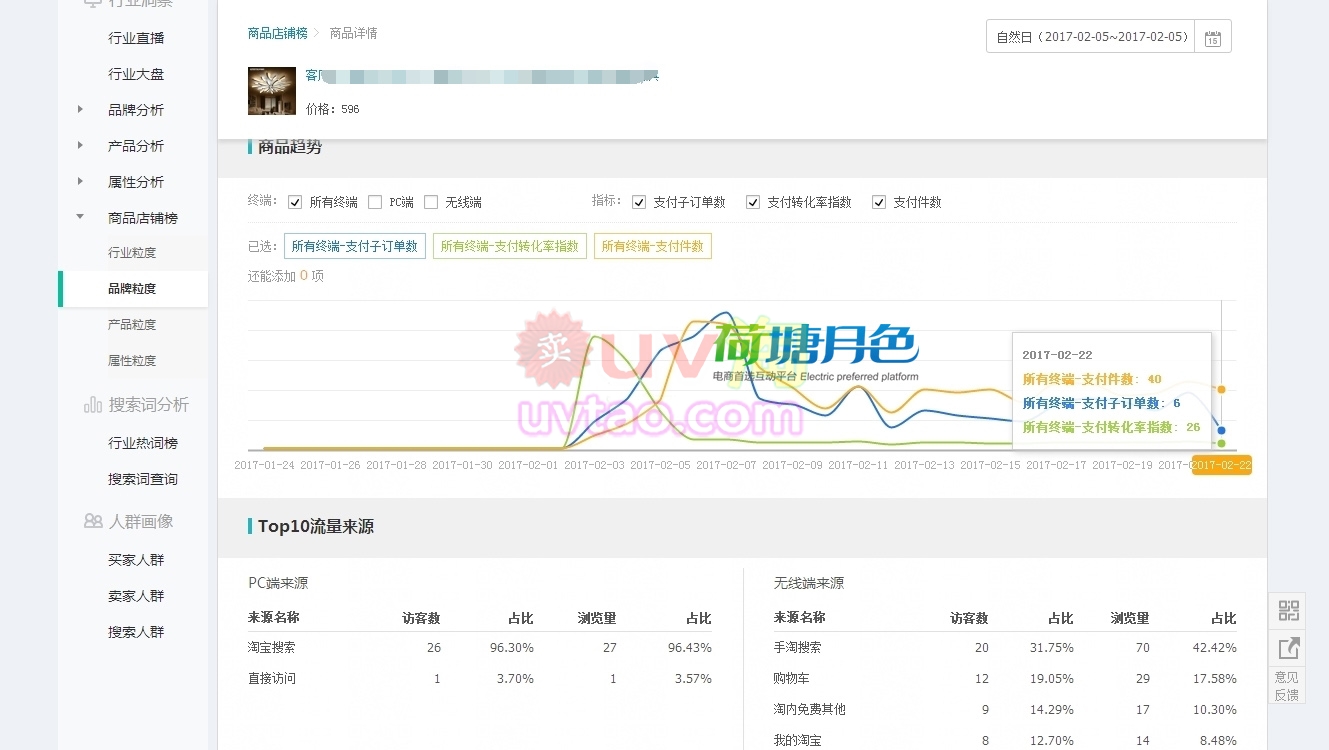Image resolution: width=1329 pixels, height=750 pixels.
Task: Collapse the 商品店铺榜 section arrow
Action: (80, 217)
